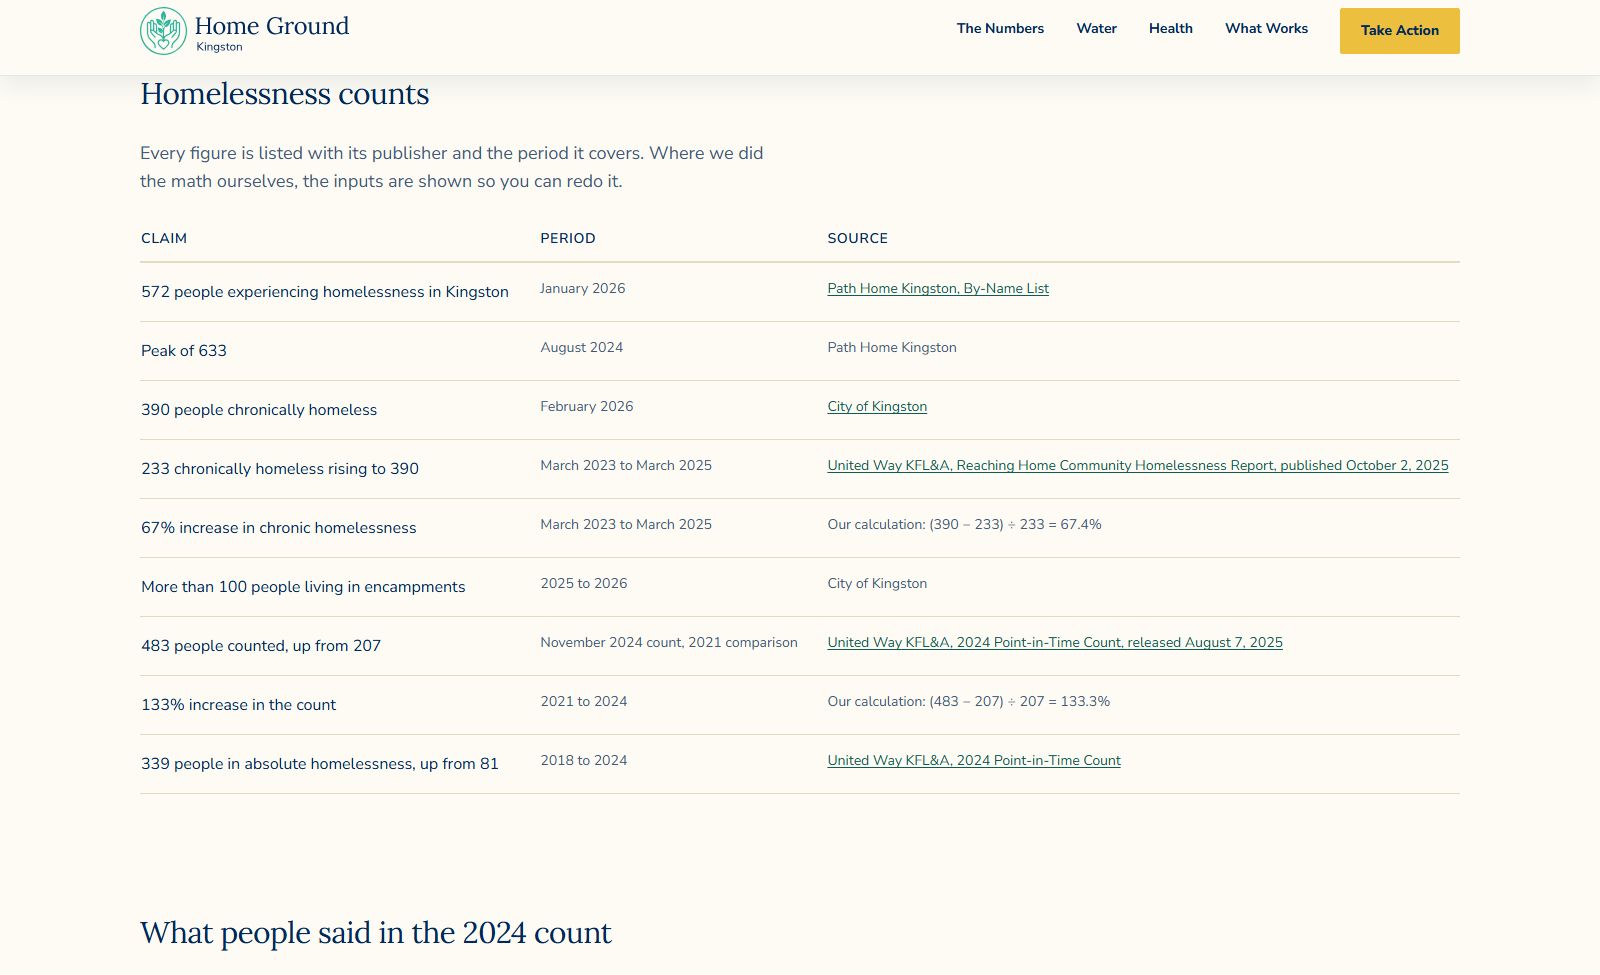
Task: Click the 'August 2024' period cell
Action: click(582, 348)
